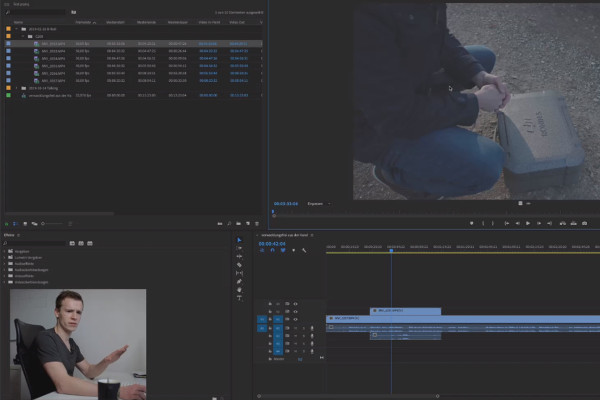
Task: Step back one frame in Program Monitor
Action: (x=517, y=223)
